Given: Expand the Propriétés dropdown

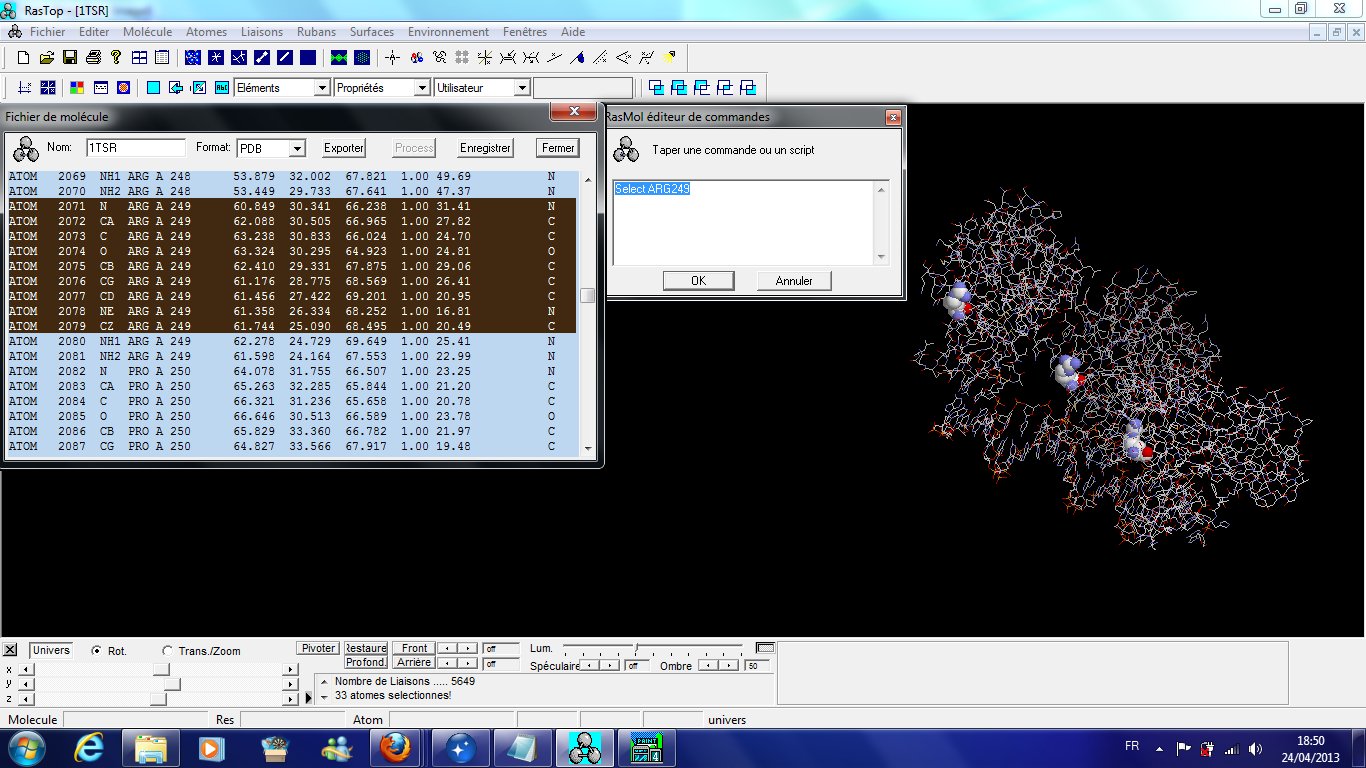Looking at the screenshot, I should click(421, 88).
